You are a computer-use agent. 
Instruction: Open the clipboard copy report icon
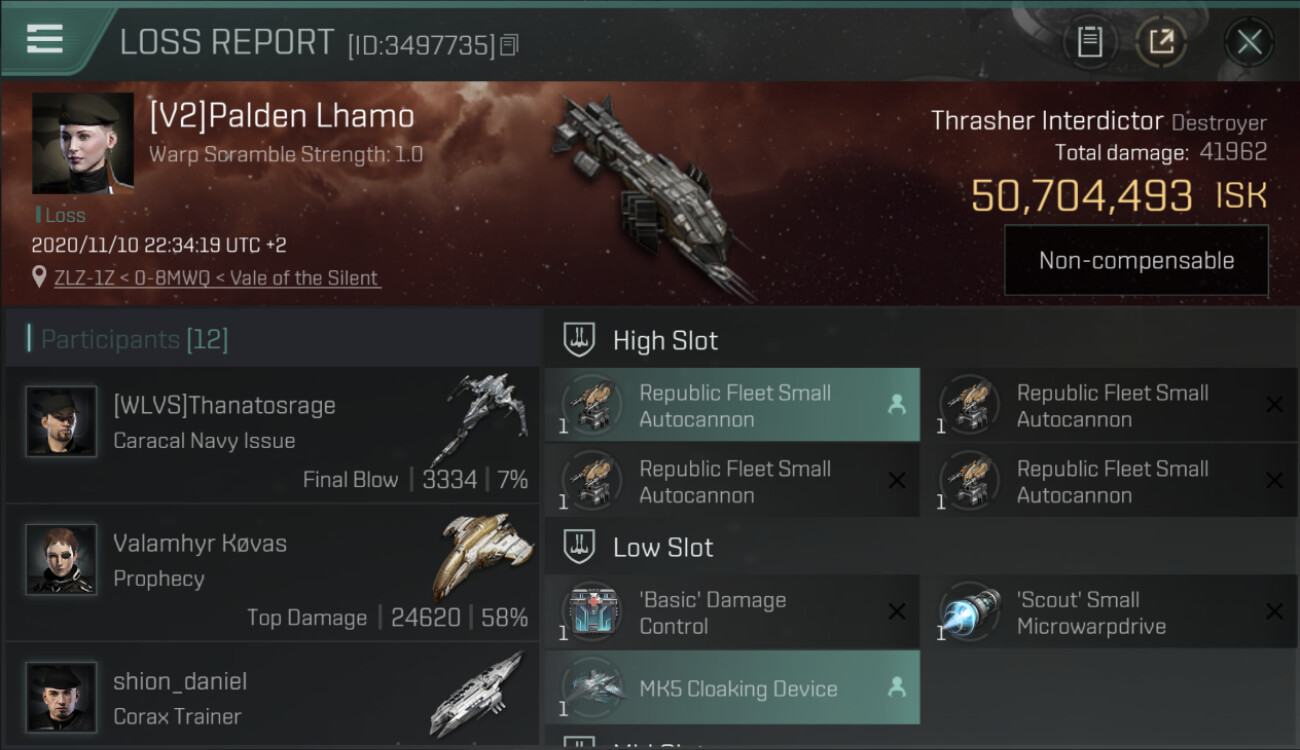(x=1089, y=41)
